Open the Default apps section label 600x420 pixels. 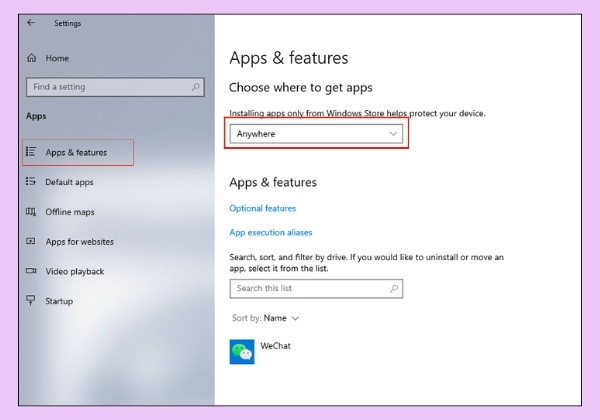coord(69,182)
